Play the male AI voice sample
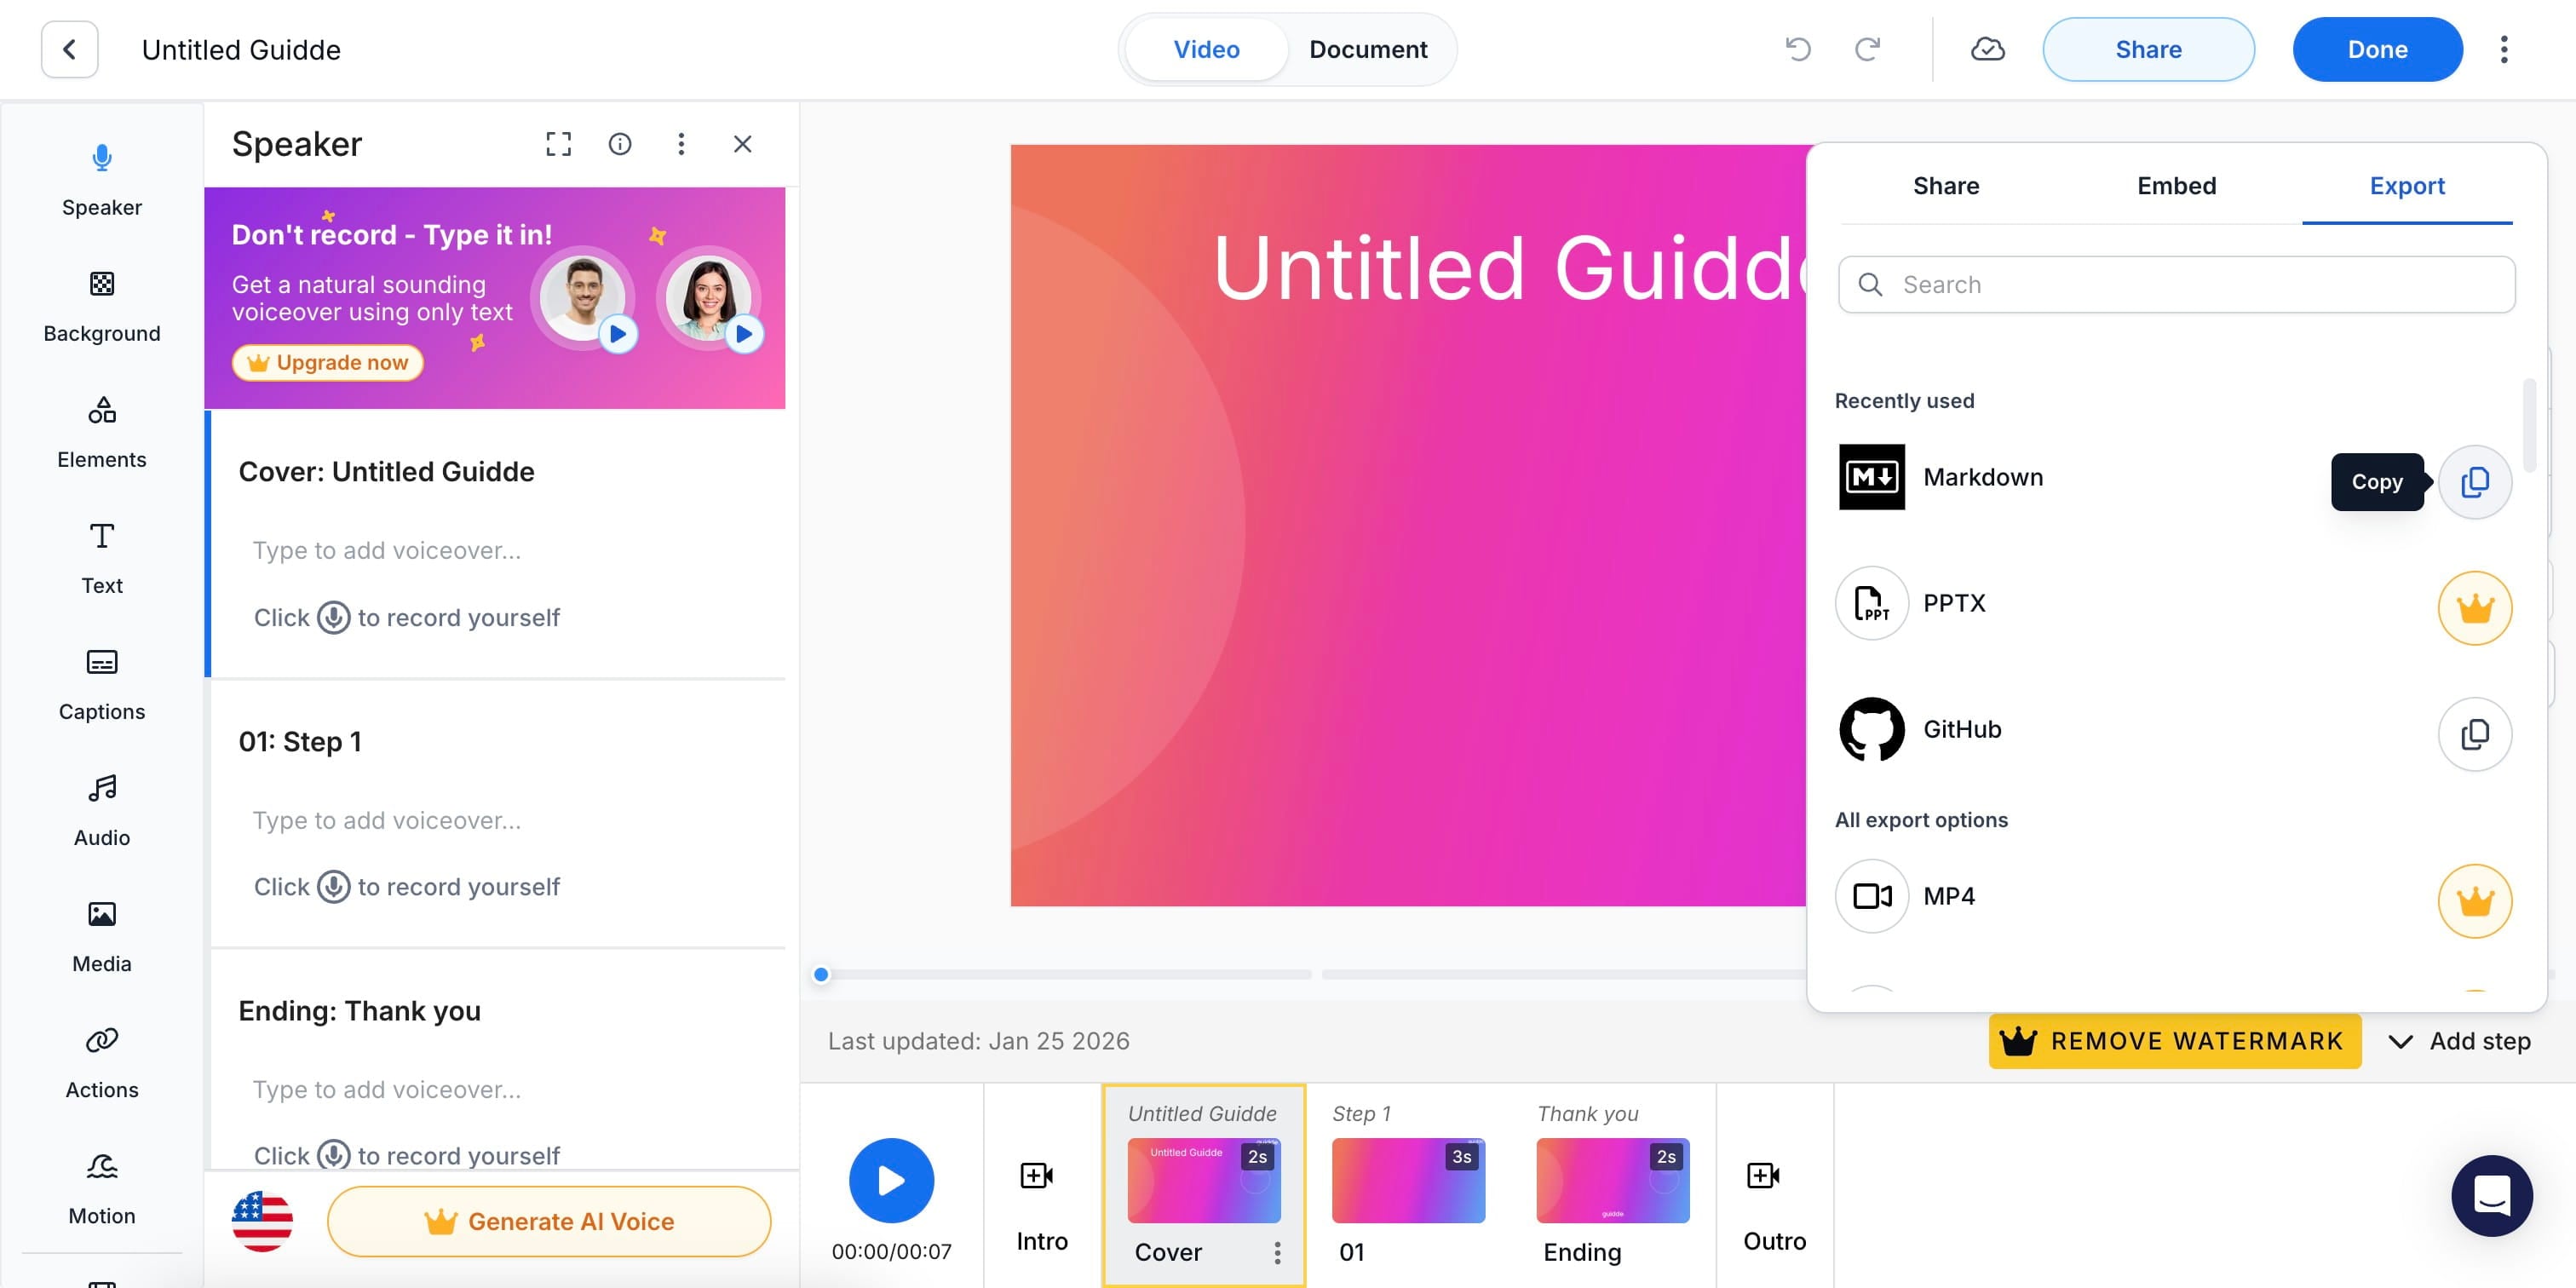The image size is (2576, 1288). tap(617, 334)
